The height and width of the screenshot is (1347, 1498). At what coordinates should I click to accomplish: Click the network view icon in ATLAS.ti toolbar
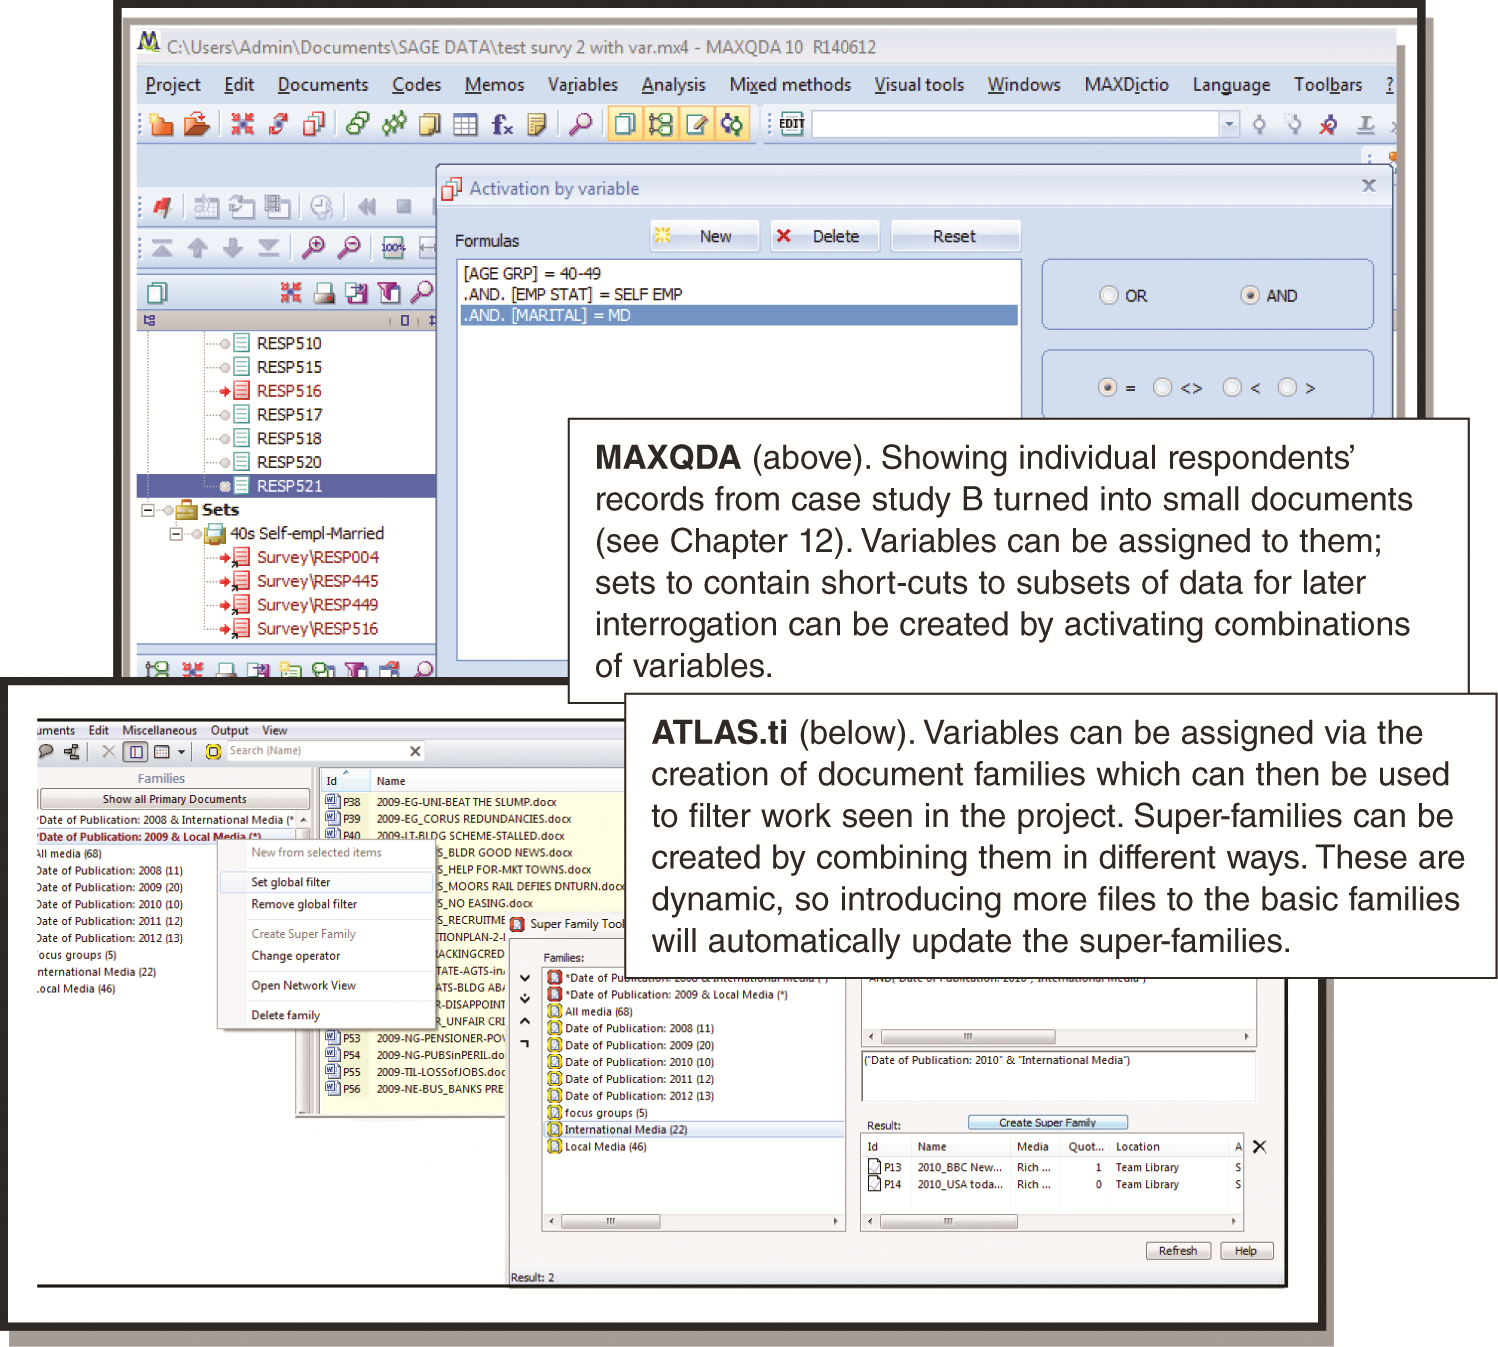[x=72, y=752]
